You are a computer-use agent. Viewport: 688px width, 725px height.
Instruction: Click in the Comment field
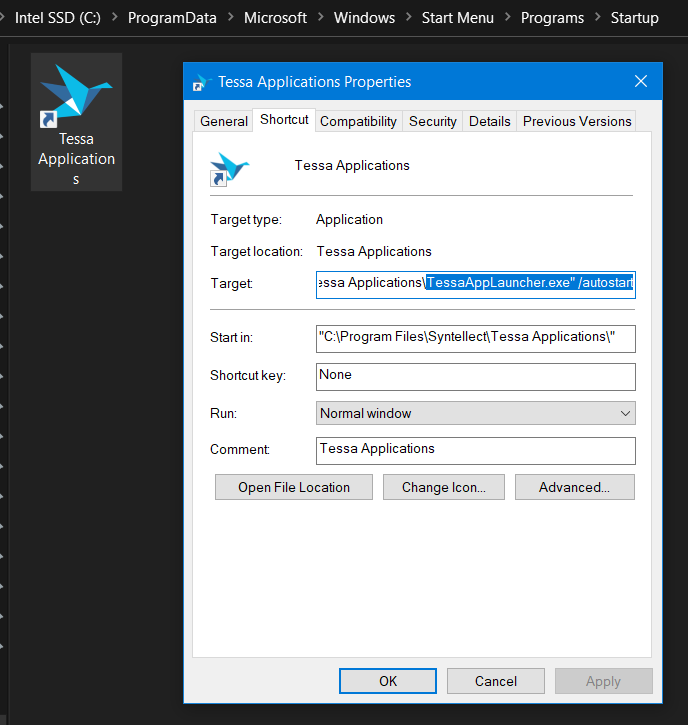click(476, 451)
